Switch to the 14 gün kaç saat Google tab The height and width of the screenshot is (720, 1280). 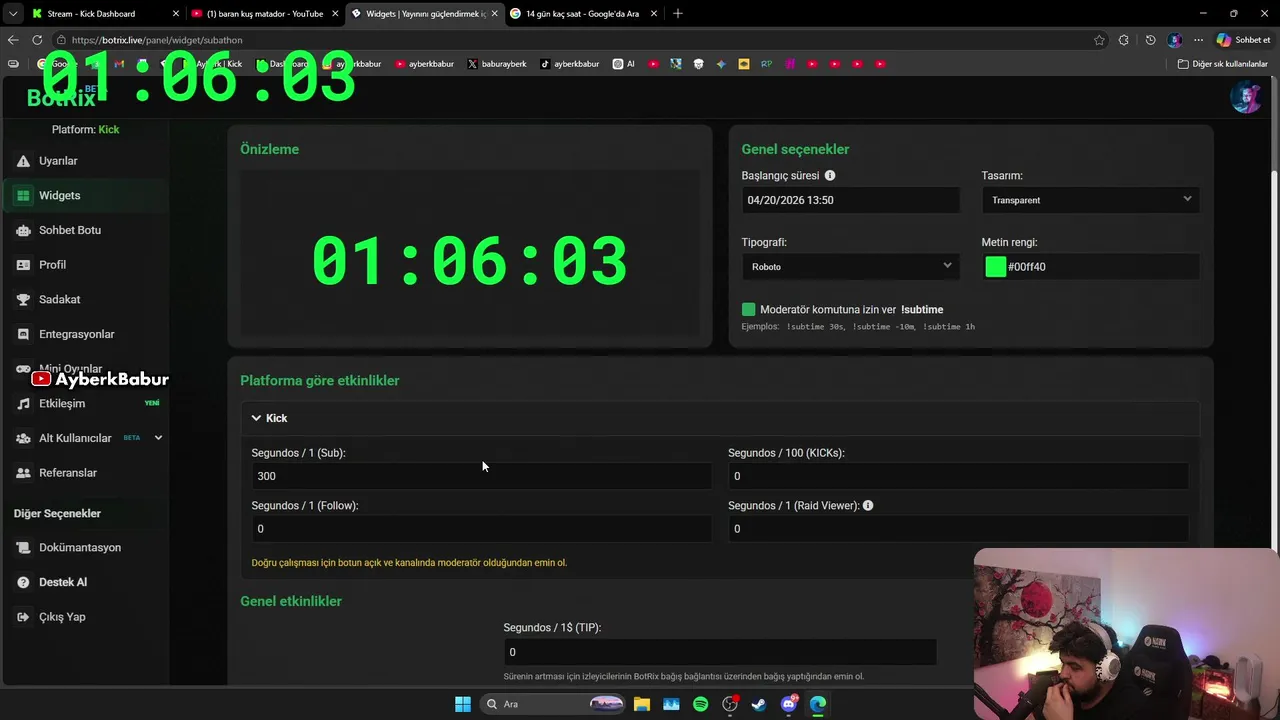tap(583, 13)
